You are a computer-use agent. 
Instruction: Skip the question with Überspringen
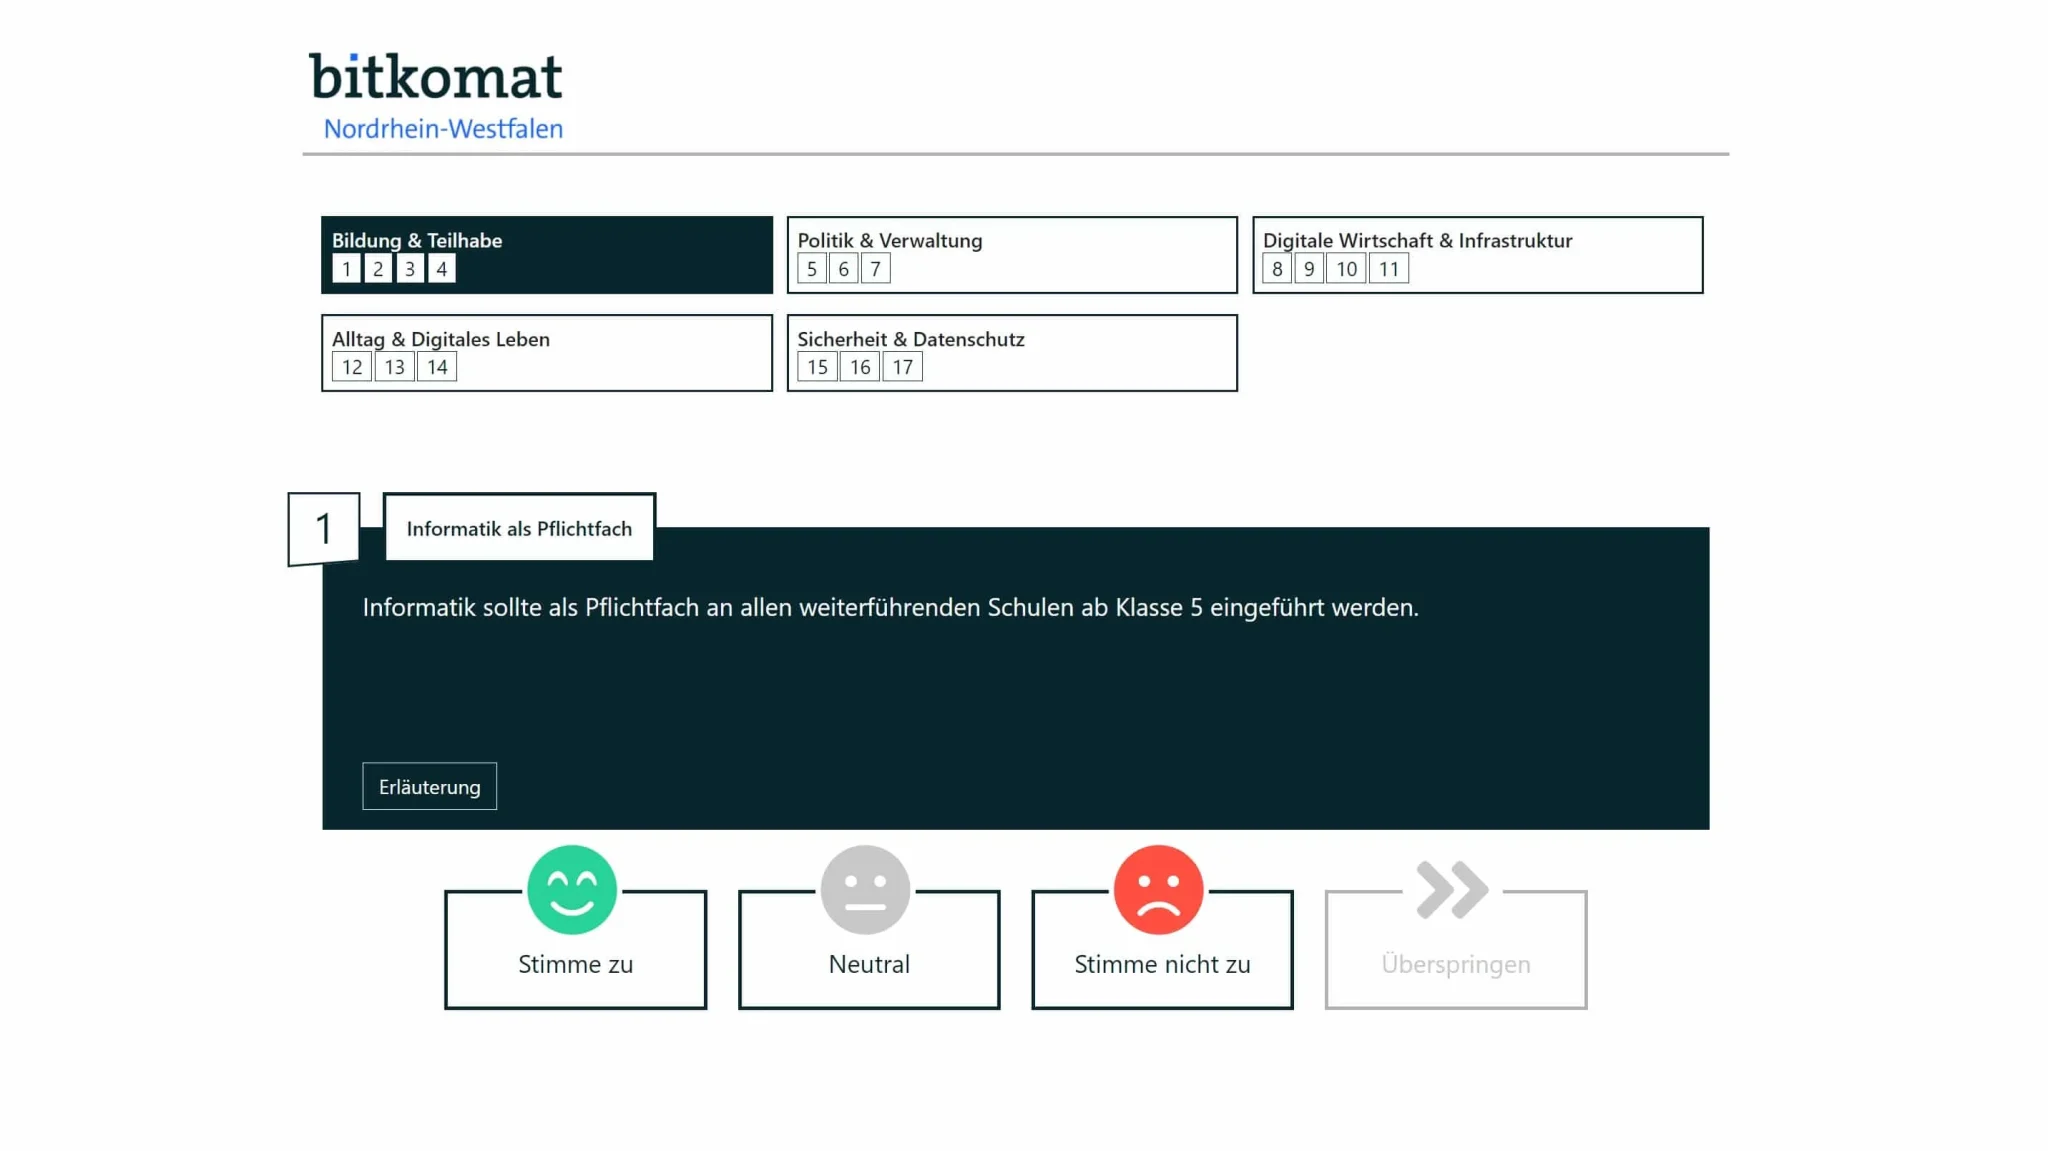point(1456,949)
